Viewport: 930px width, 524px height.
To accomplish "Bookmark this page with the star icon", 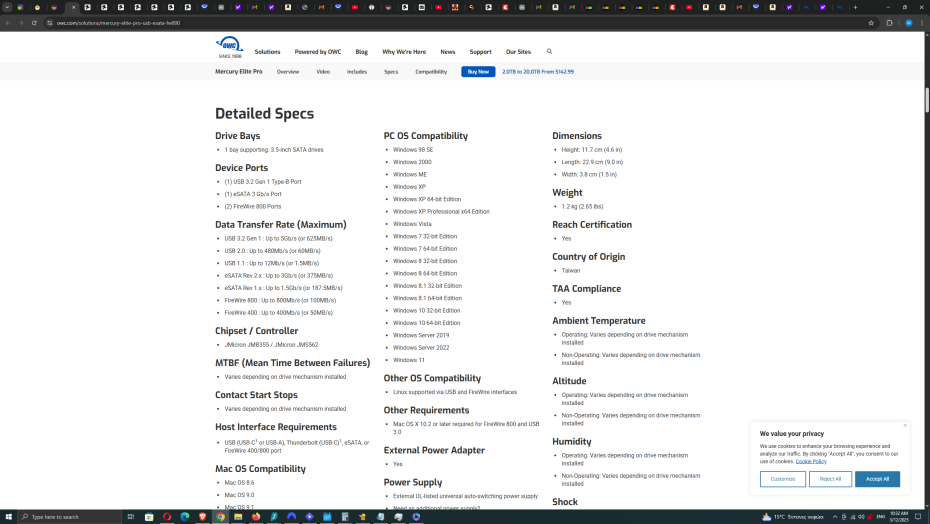I will point(871,22).
